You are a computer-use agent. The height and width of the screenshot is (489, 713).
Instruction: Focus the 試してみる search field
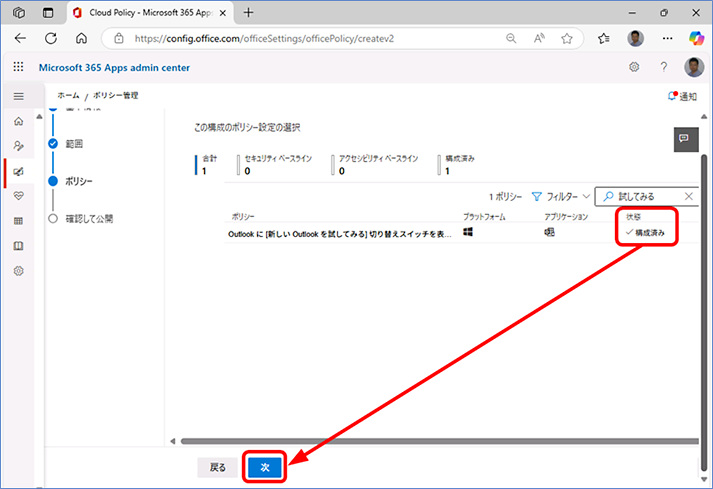646,197
